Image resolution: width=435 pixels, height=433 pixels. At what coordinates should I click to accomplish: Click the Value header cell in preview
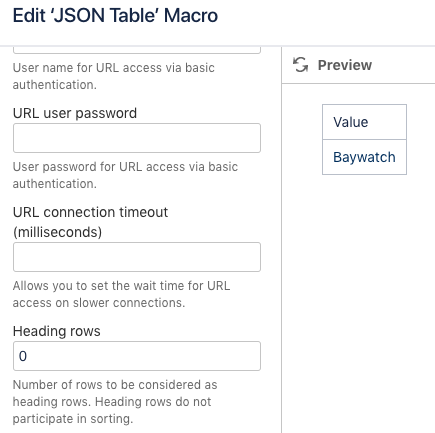pyautogui.click(x=364, y=122)
